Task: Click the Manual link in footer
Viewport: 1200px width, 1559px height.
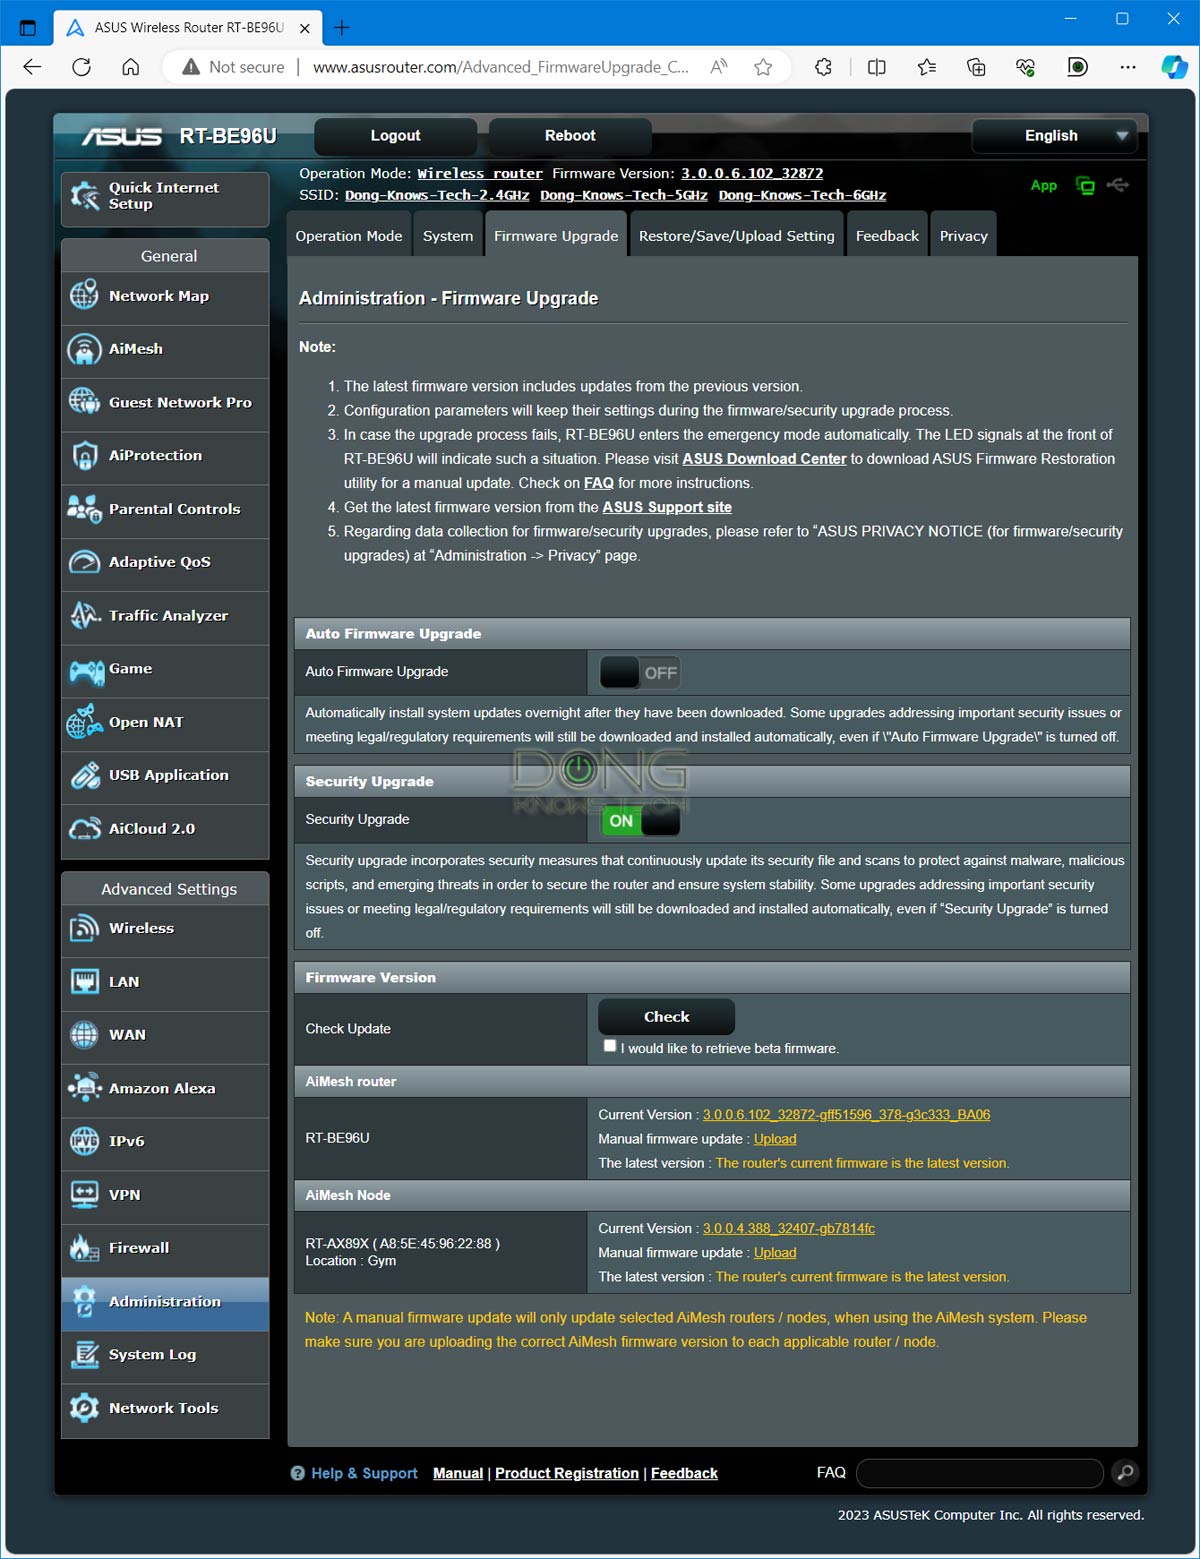Action: (x=458, y=1473)
